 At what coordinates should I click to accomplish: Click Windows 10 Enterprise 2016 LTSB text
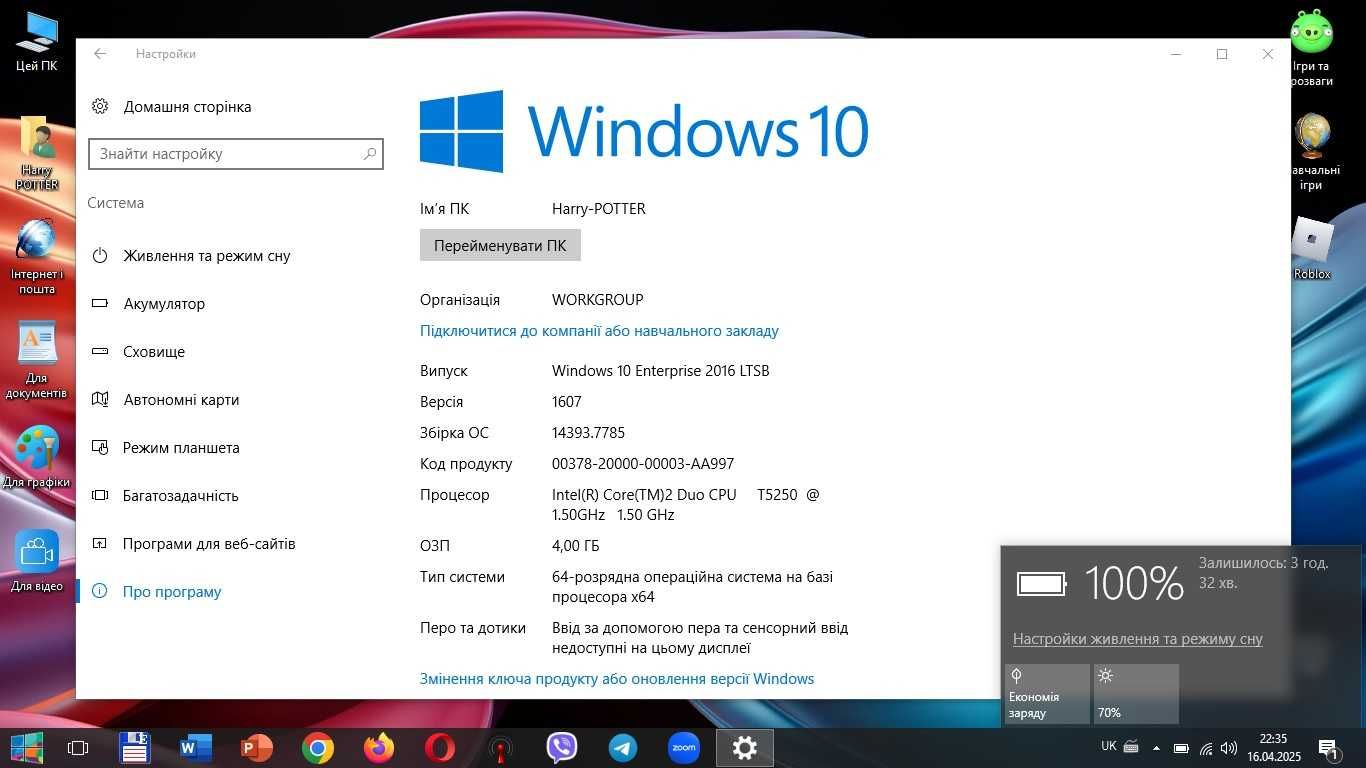click(x=661, y=371)
